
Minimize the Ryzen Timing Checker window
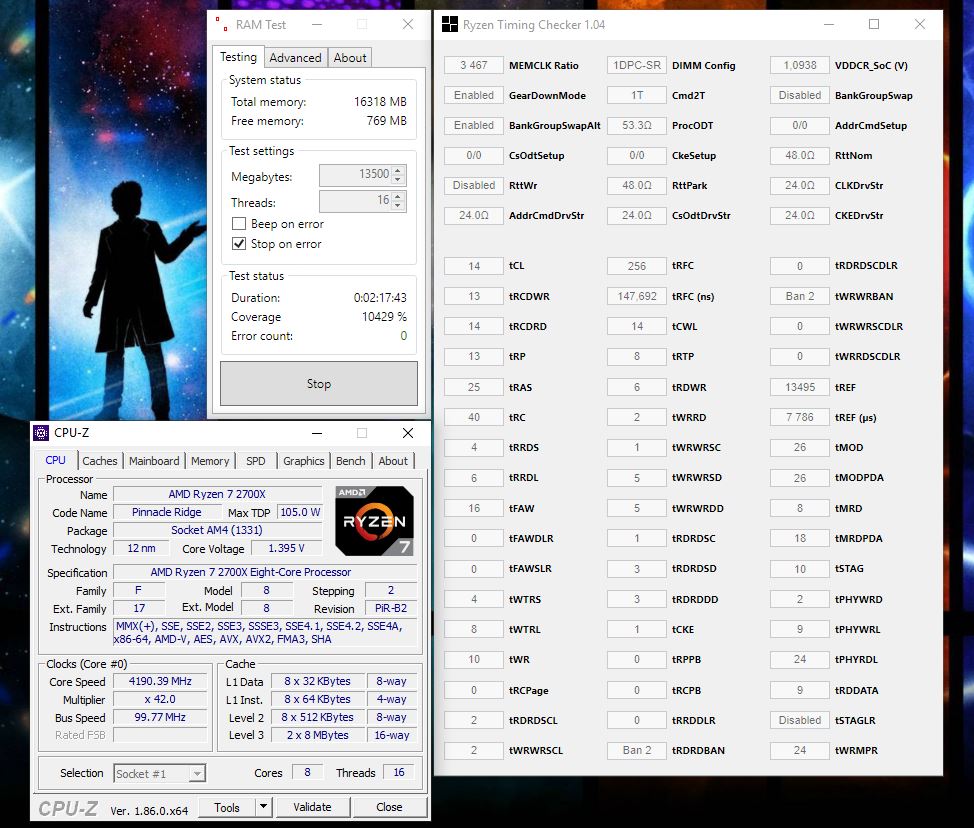point(829,25)
